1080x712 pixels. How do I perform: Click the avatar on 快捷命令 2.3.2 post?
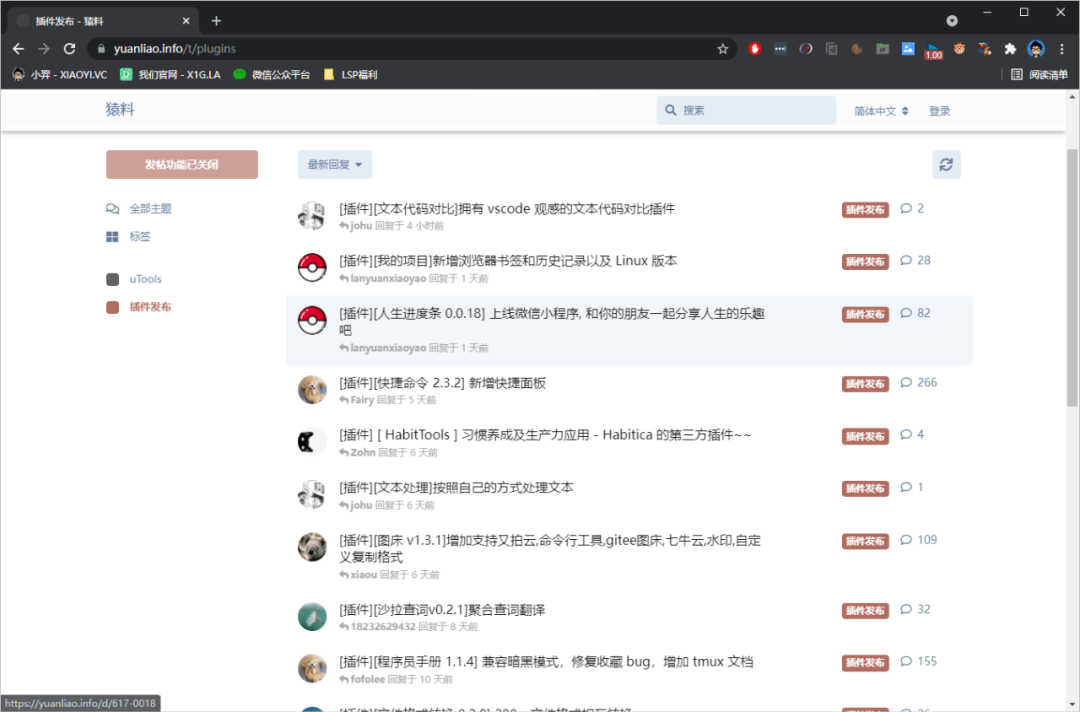tap(312, 390)
